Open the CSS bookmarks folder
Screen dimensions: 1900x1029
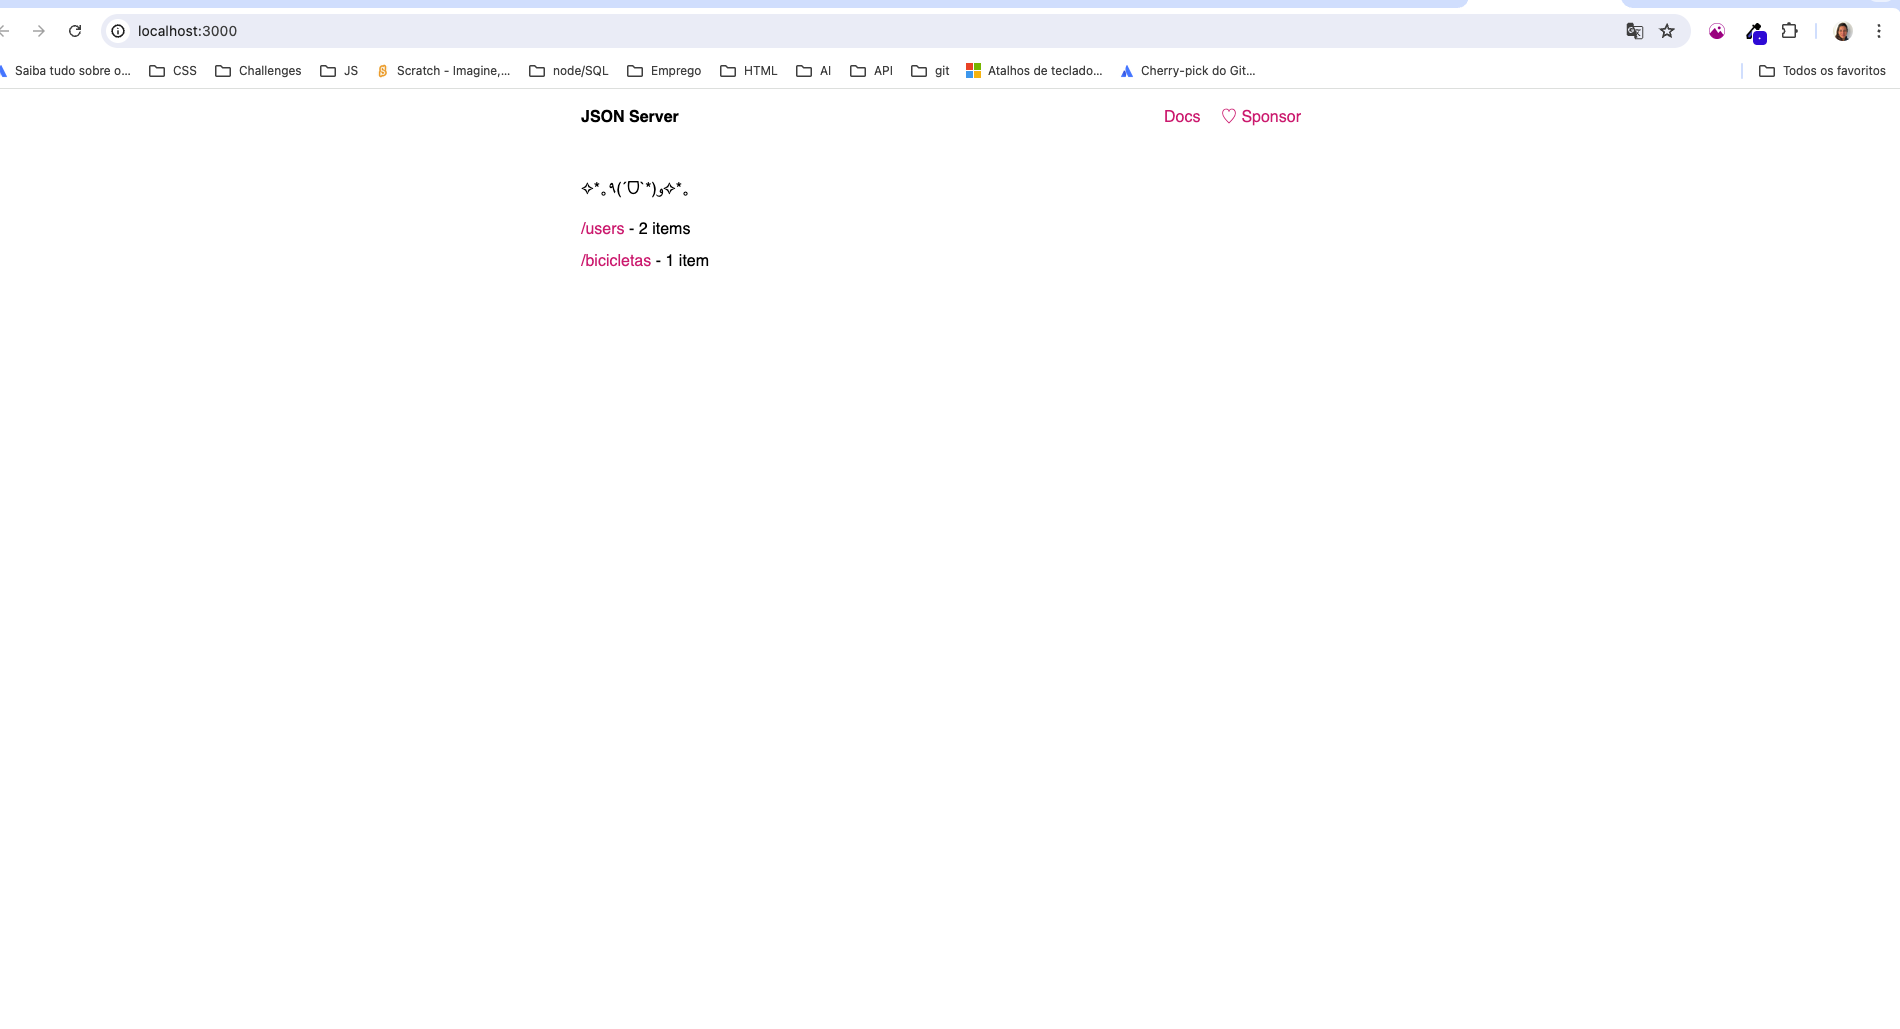pos(173,71)
